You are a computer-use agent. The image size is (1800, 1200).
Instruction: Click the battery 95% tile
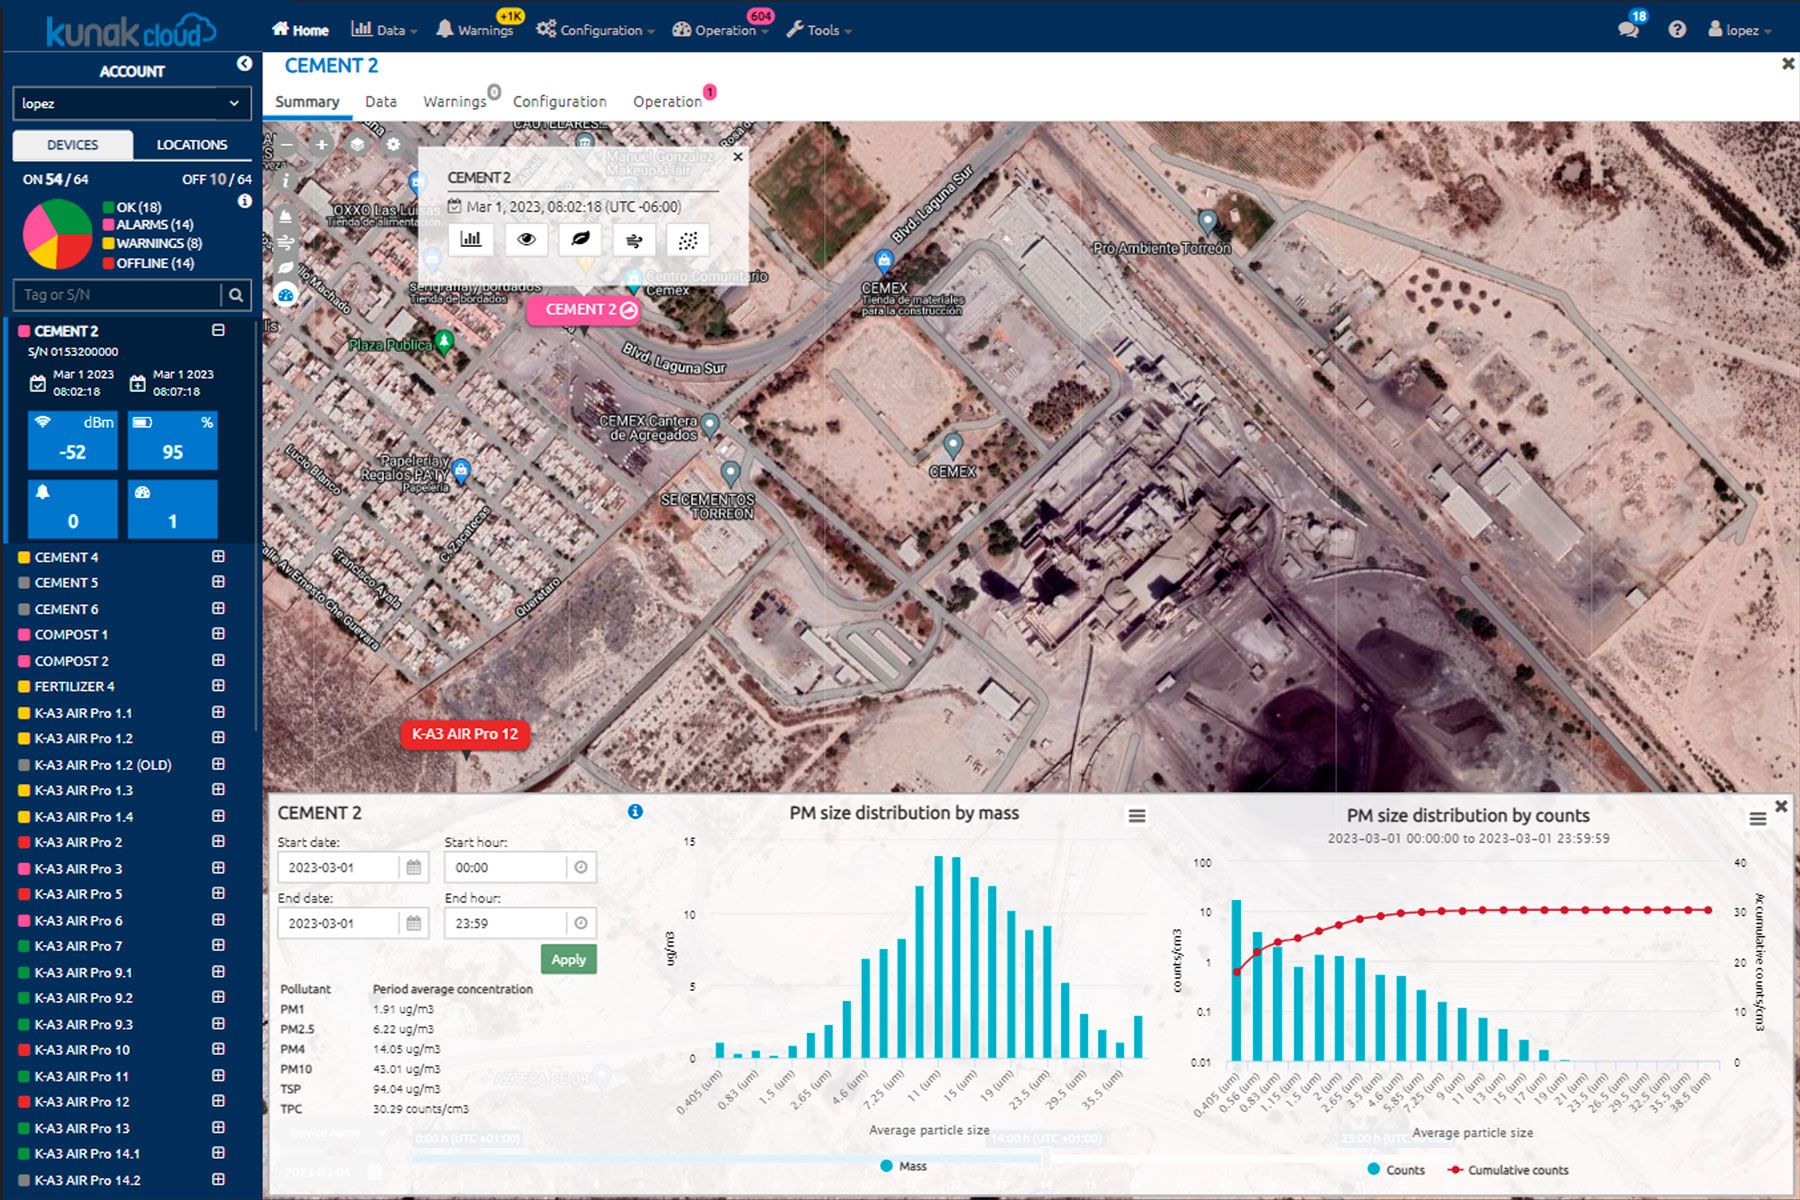coord(173,440)
